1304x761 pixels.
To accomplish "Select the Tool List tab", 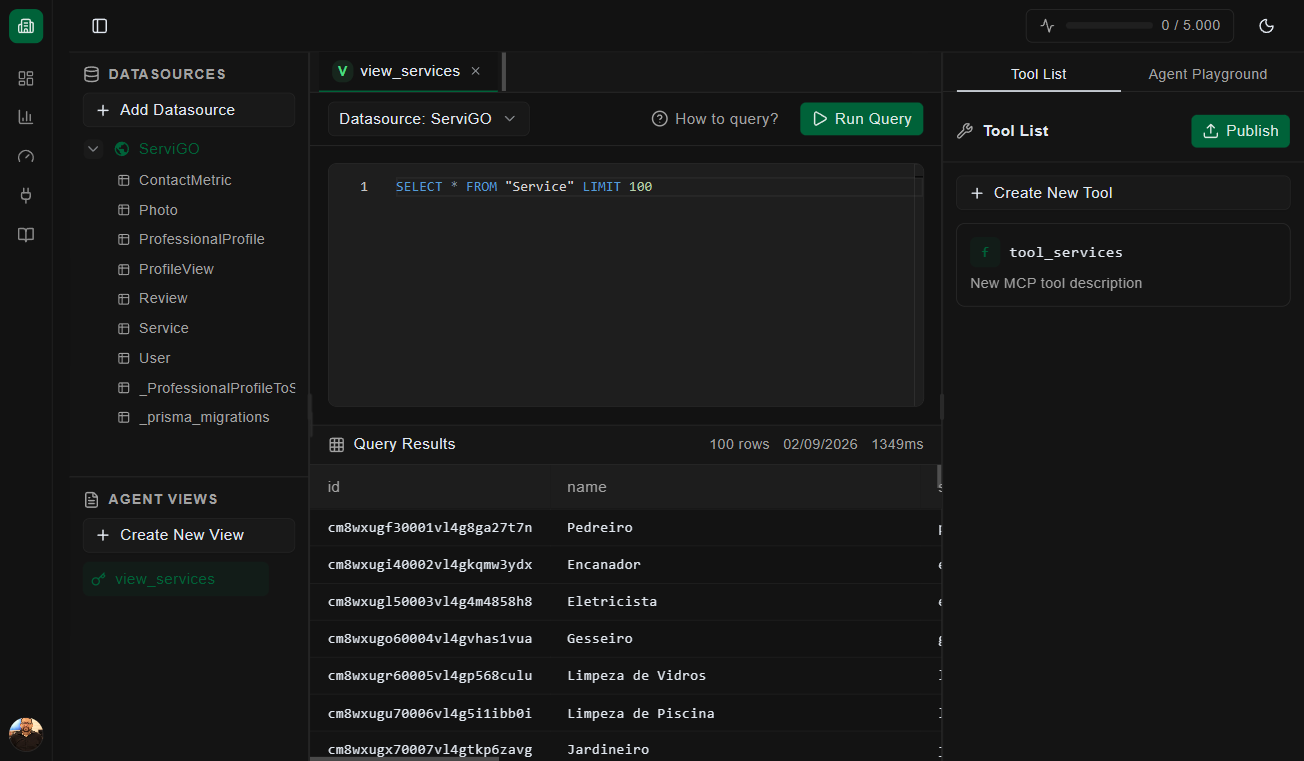I will pos(1038,74).
